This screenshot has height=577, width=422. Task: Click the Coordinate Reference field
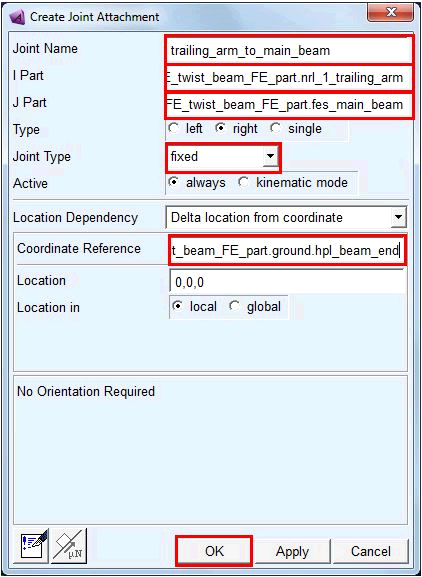point(287,250)
